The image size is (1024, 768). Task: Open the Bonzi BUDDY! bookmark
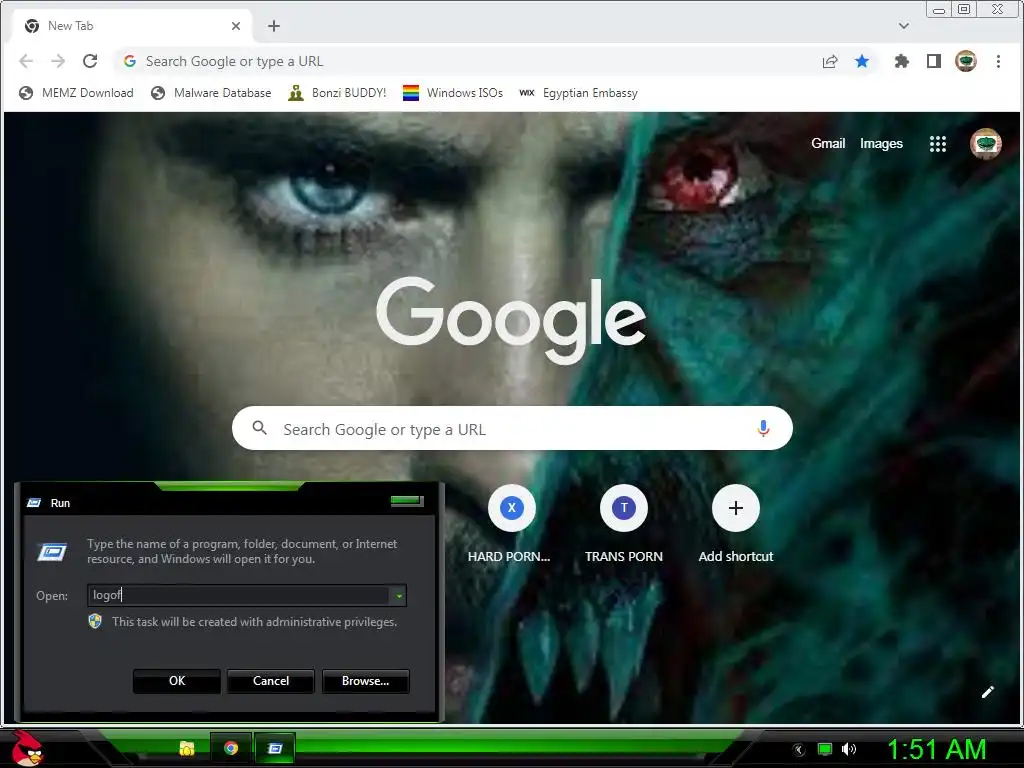pos(338,93)
